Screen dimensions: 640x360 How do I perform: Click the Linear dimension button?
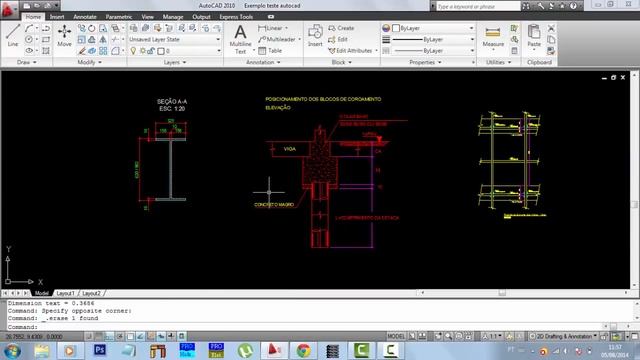point(270,28)
